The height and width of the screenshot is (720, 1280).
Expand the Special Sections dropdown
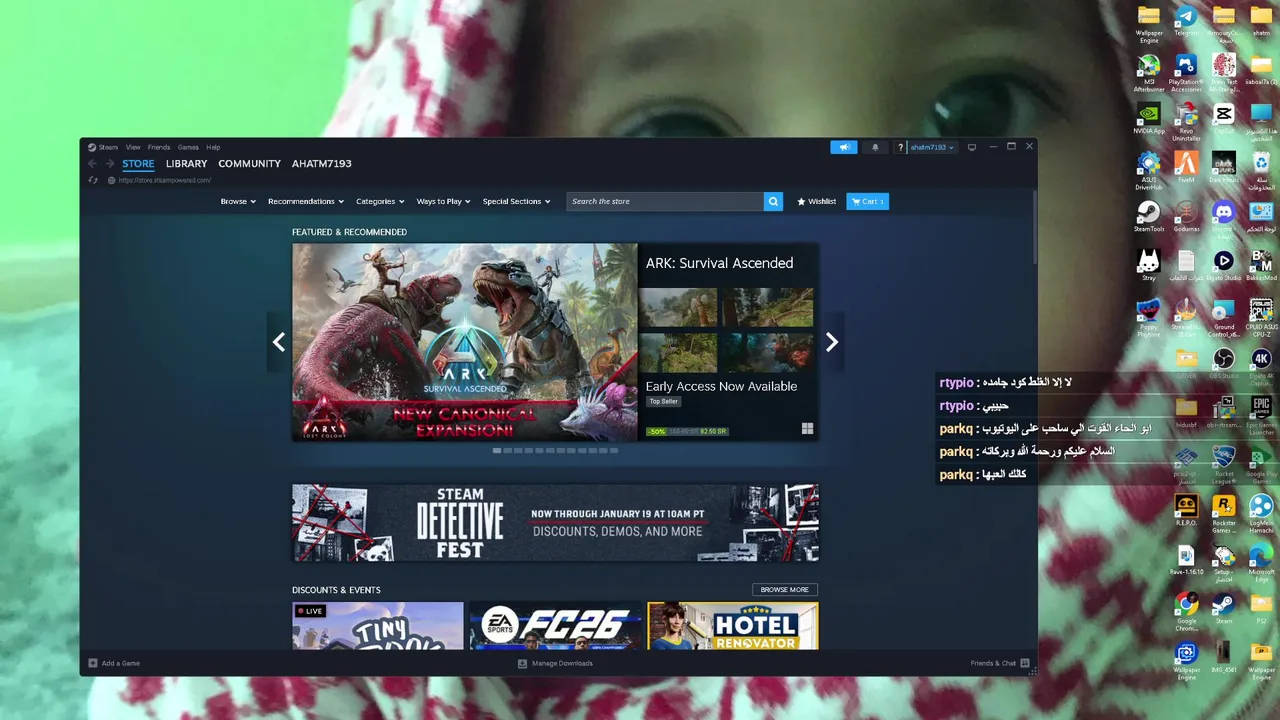516,201
